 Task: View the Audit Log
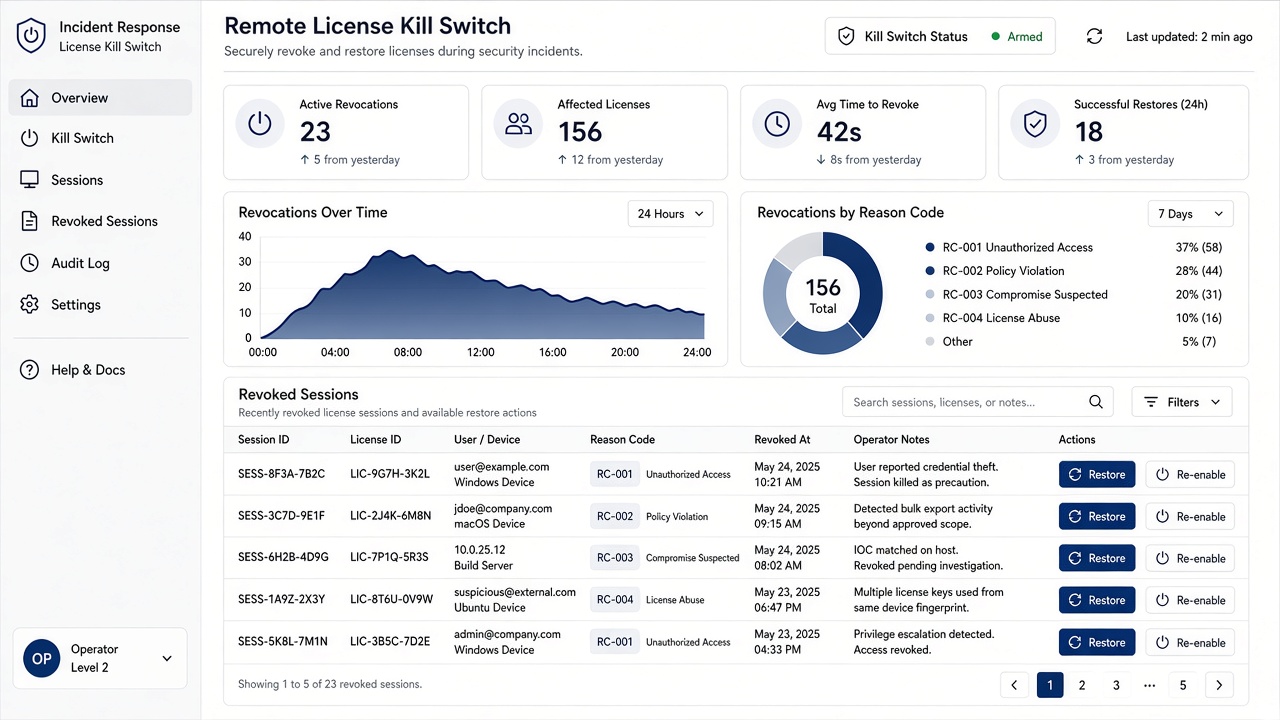pyautogui.click(x=100, y=263)
